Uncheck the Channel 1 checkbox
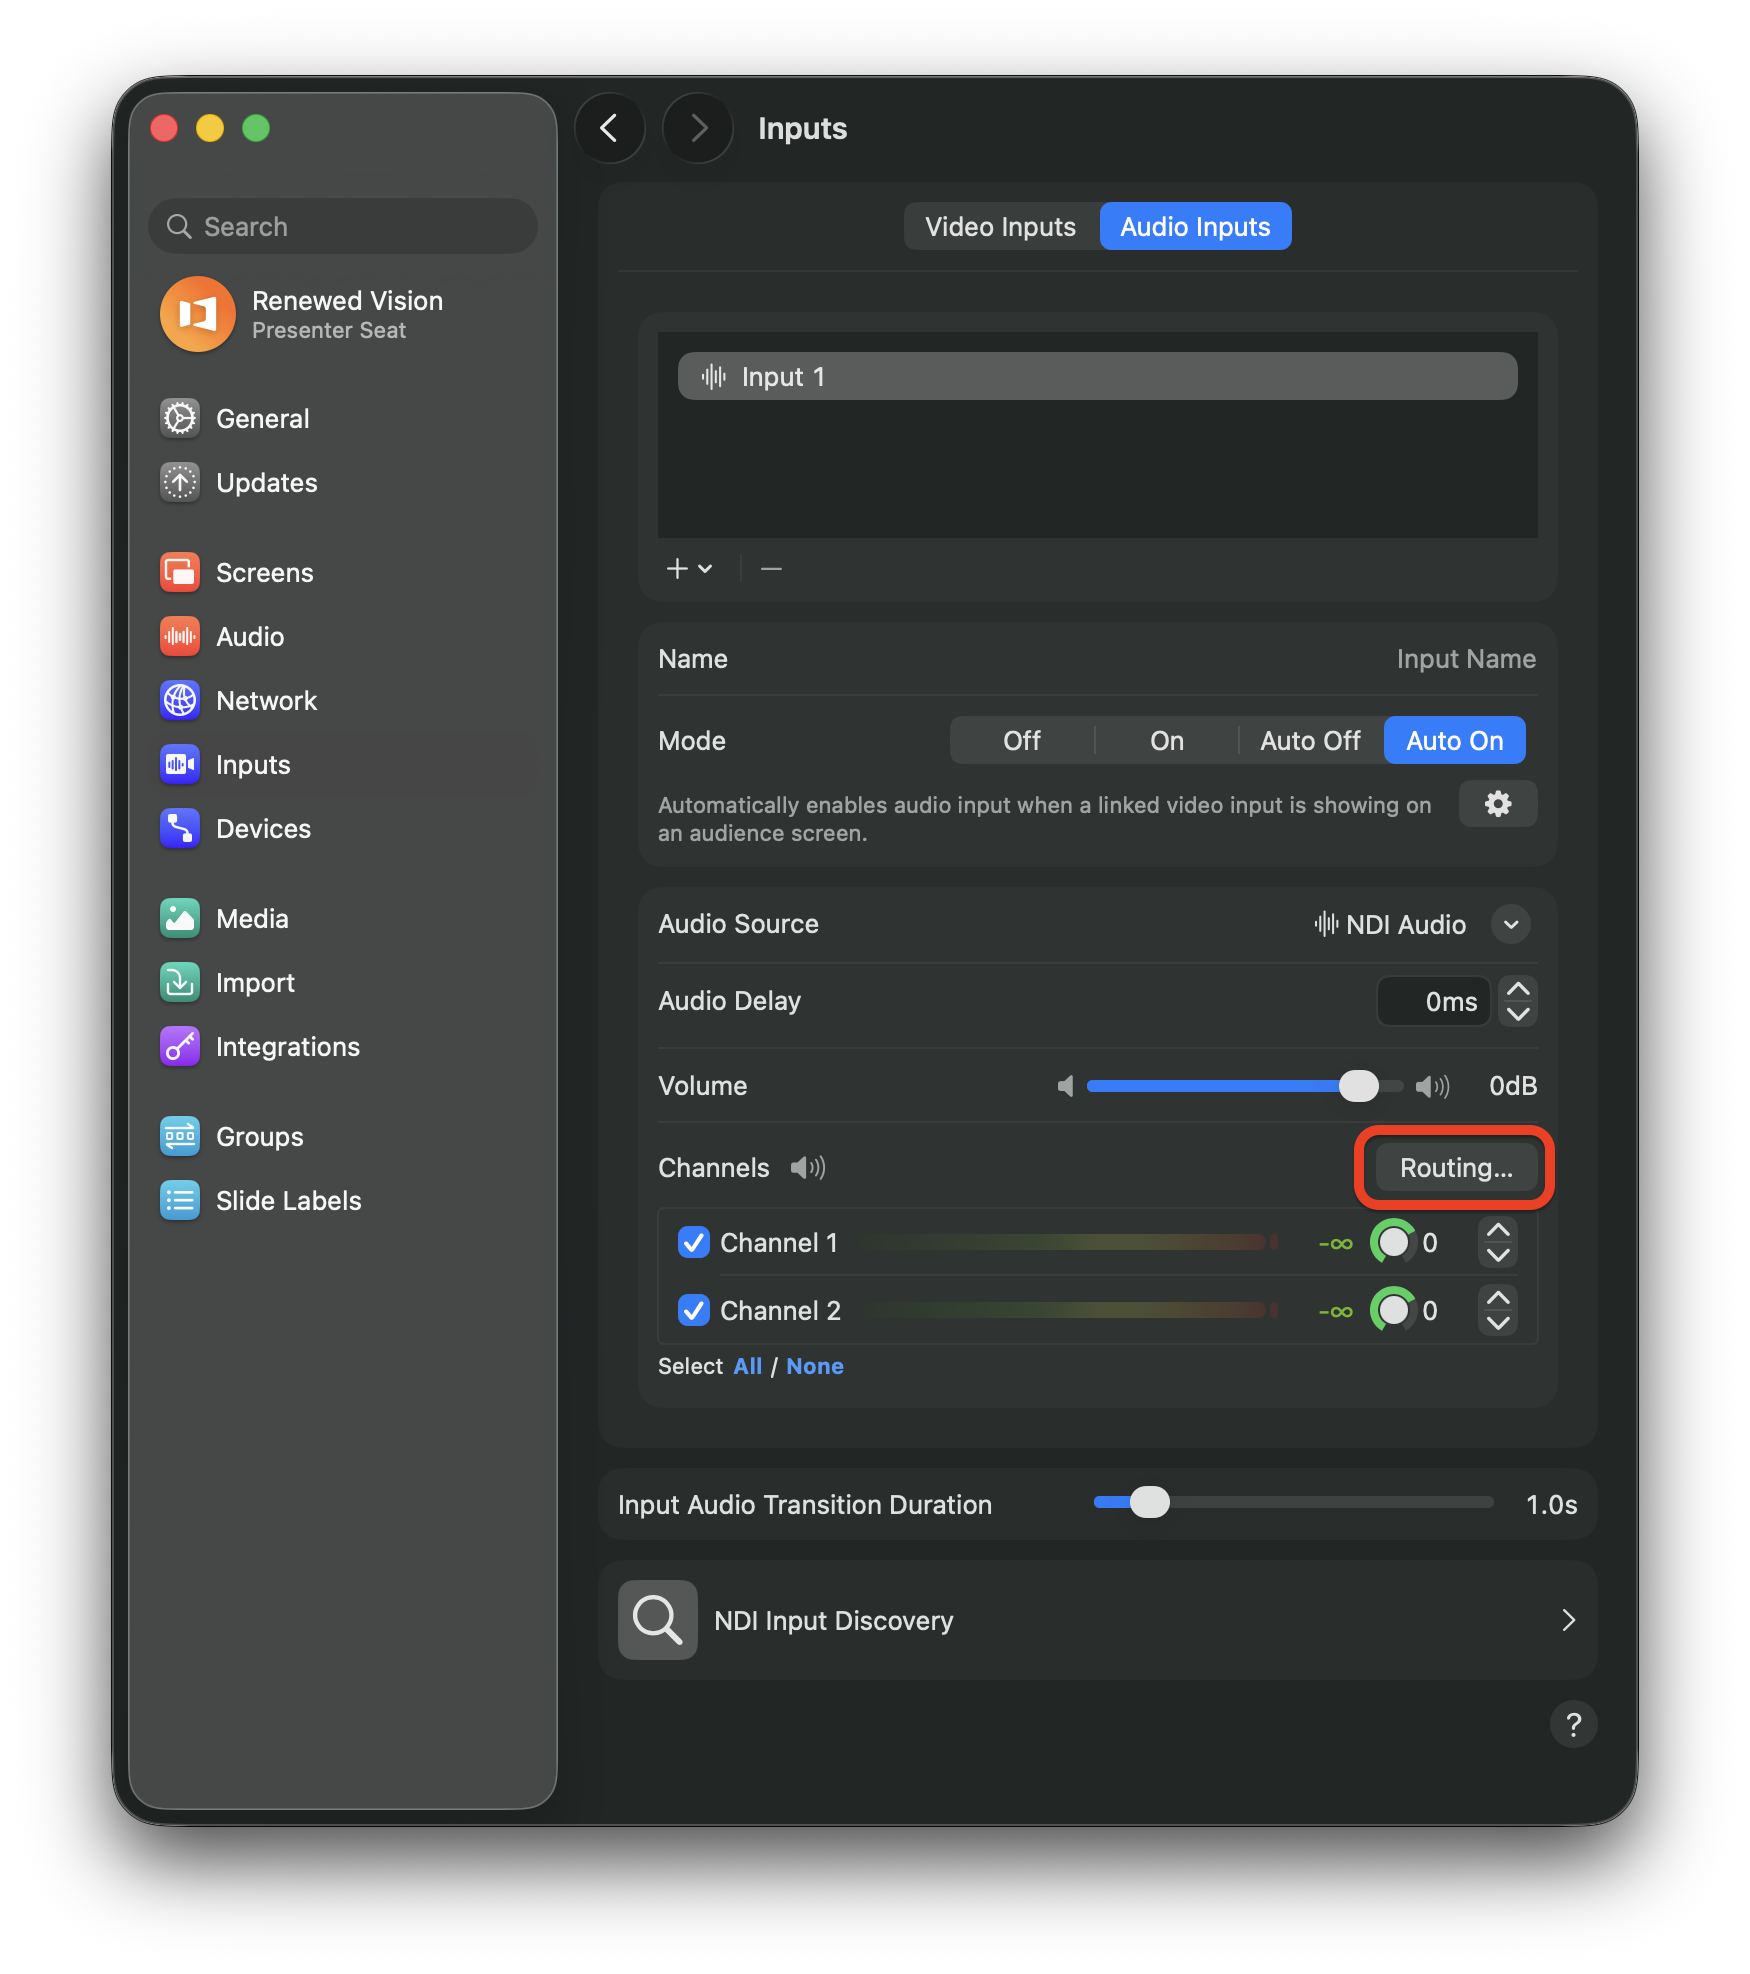Viewport: 1750px width, 1974px height. tap(694, 1242)
